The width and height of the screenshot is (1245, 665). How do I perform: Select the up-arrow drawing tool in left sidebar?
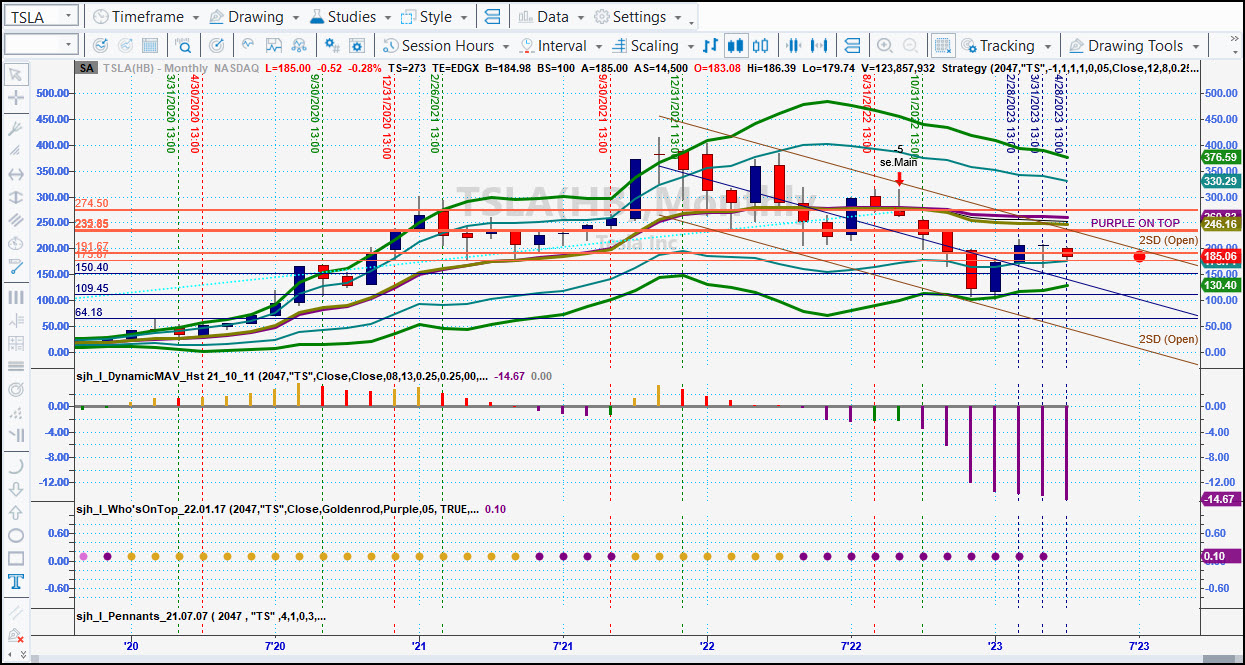click(x=16, y=512)
